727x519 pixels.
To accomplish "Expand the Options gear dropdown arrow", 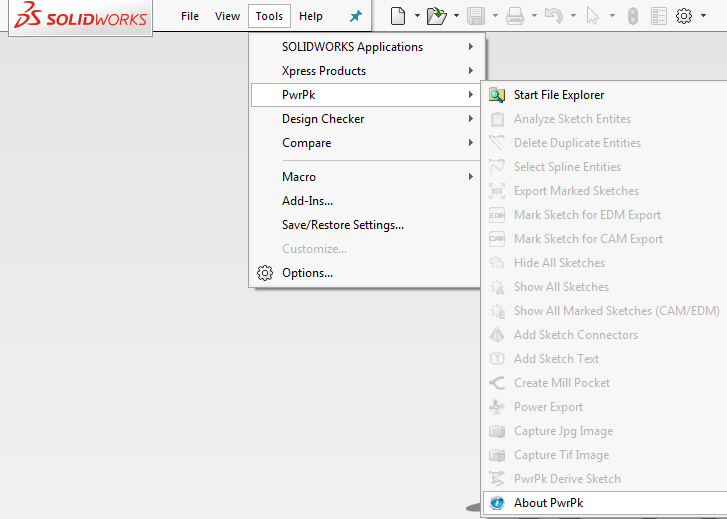I will tap(703, 16).
